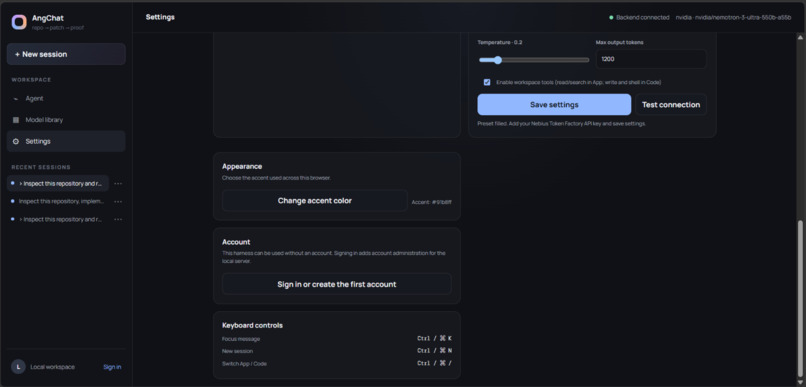806x387 pixels.
Task: Click the Appearance section heading
Action: click(x=242, y=166)
